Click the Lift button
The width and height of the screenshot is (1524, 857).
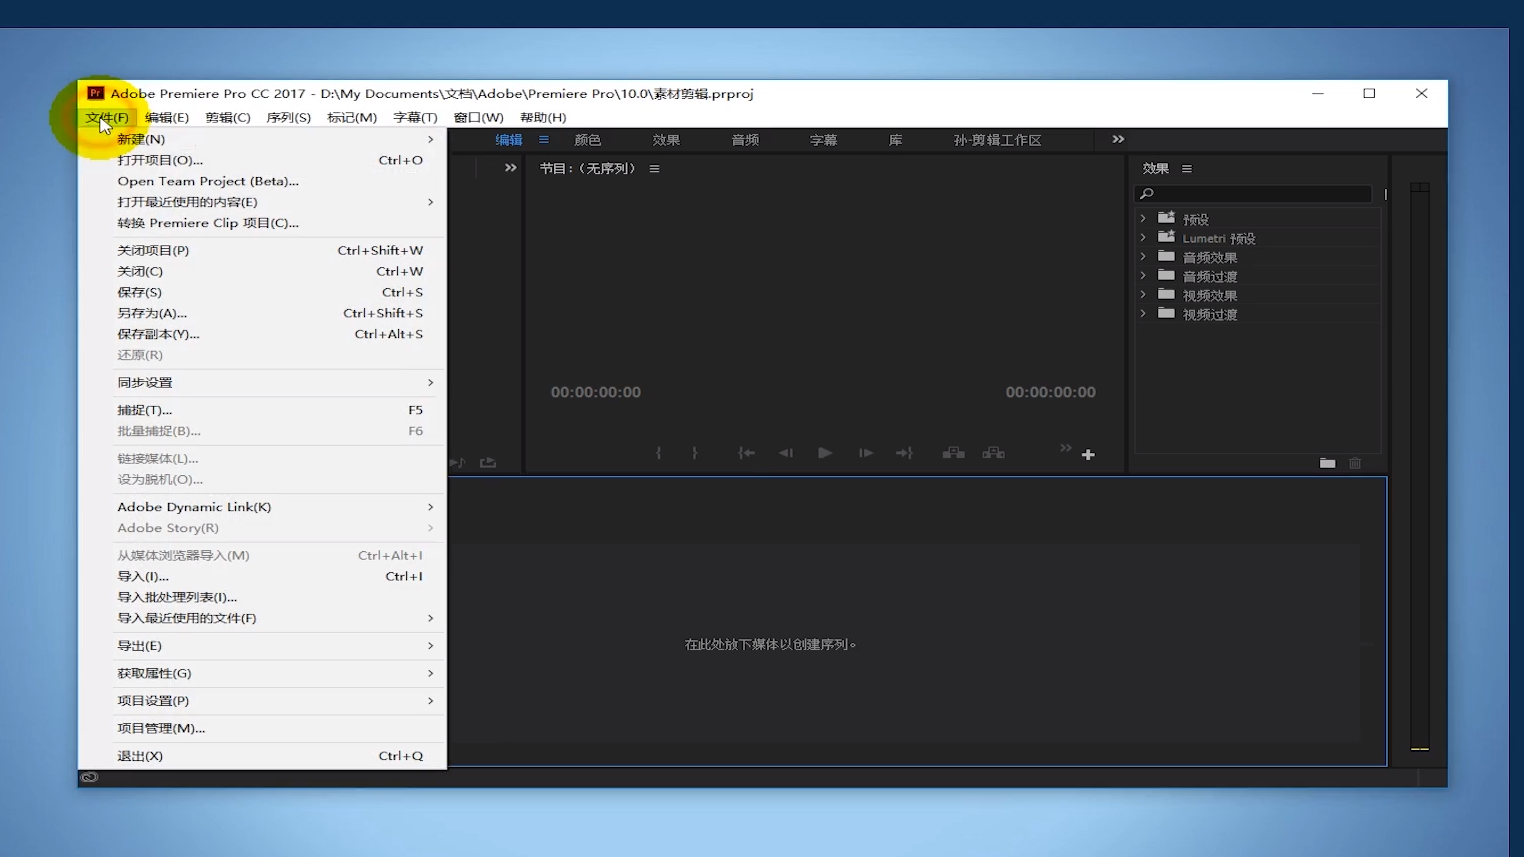click(953, 453)
